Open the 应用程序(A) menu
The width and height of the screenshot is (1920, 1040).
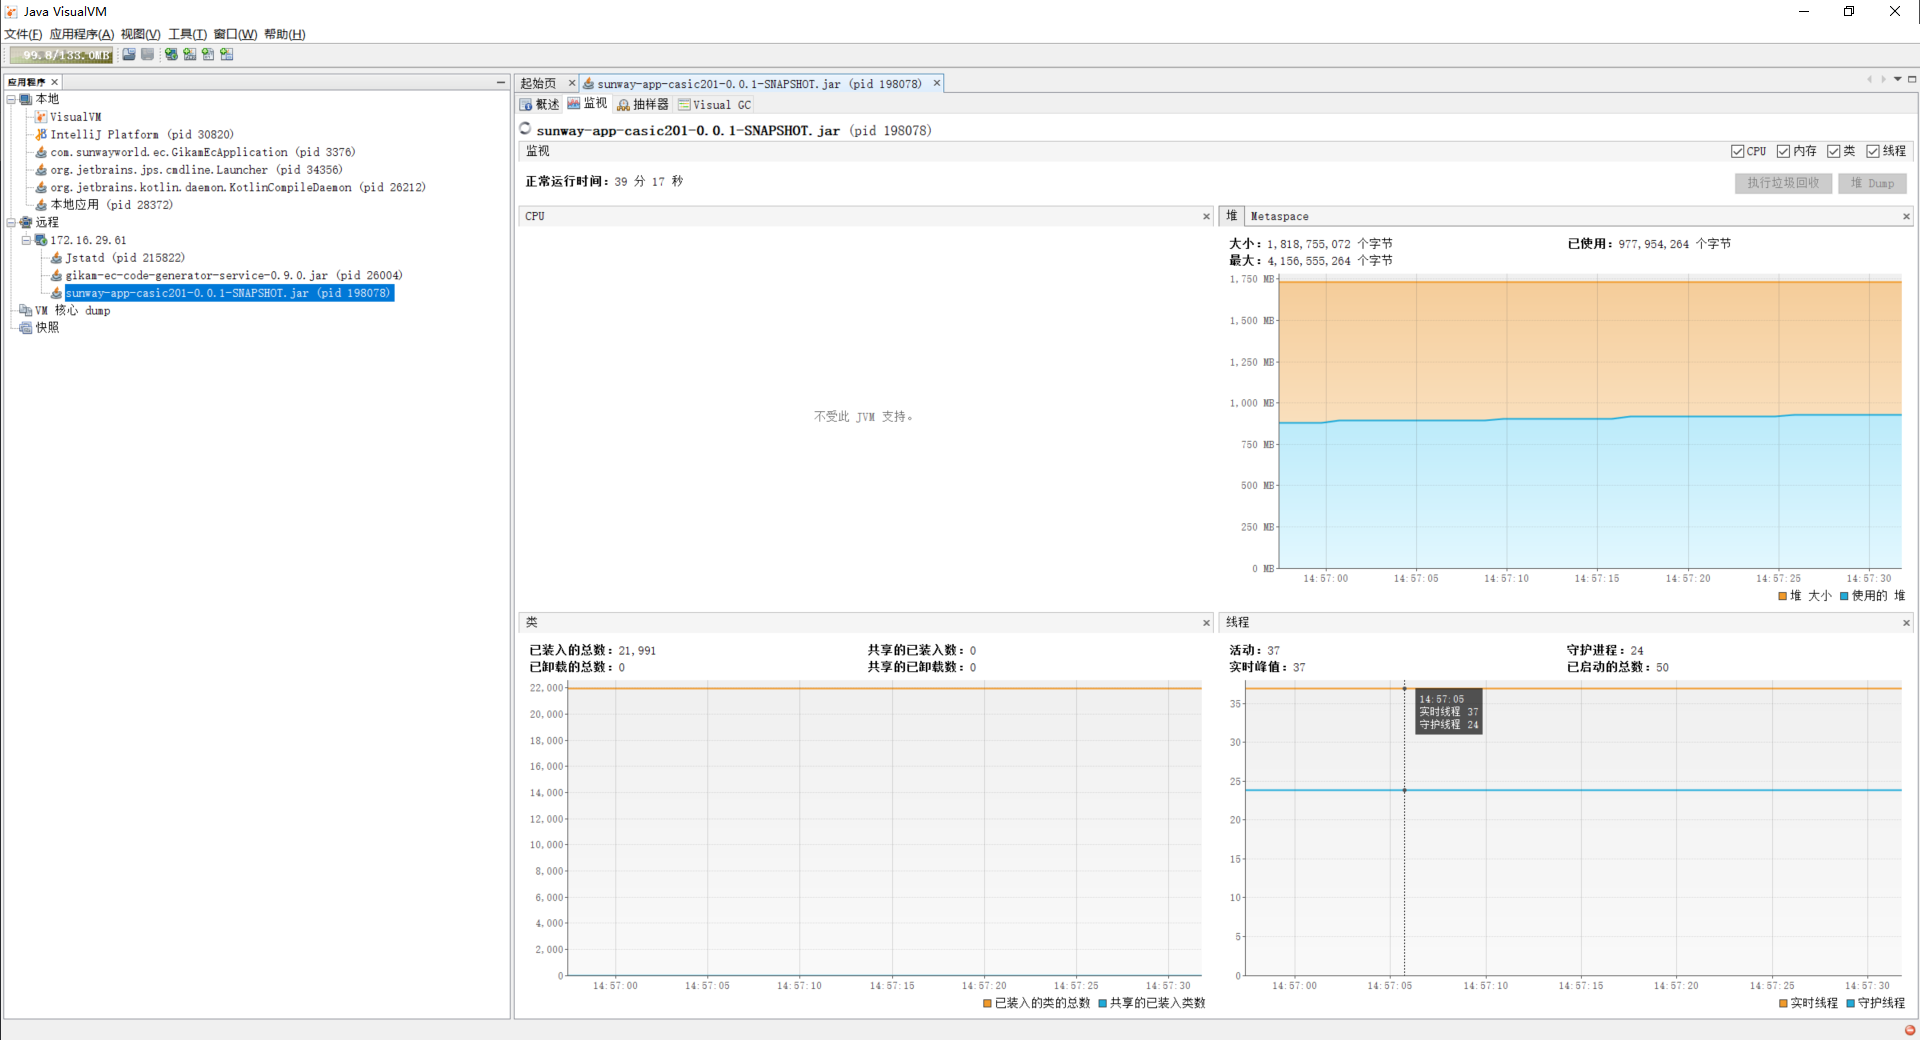point(82,34)
